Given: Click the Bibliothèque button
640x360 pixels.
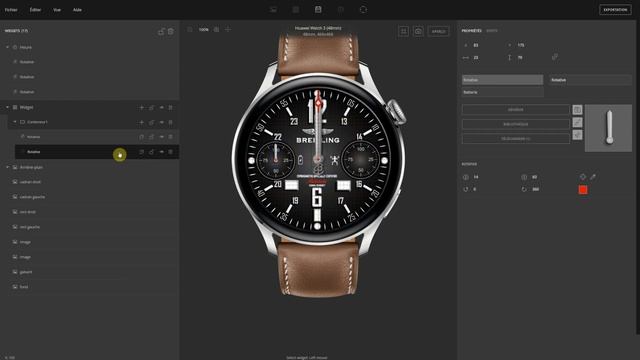Looking at the screenshot, I should click(x=516, y=124).
